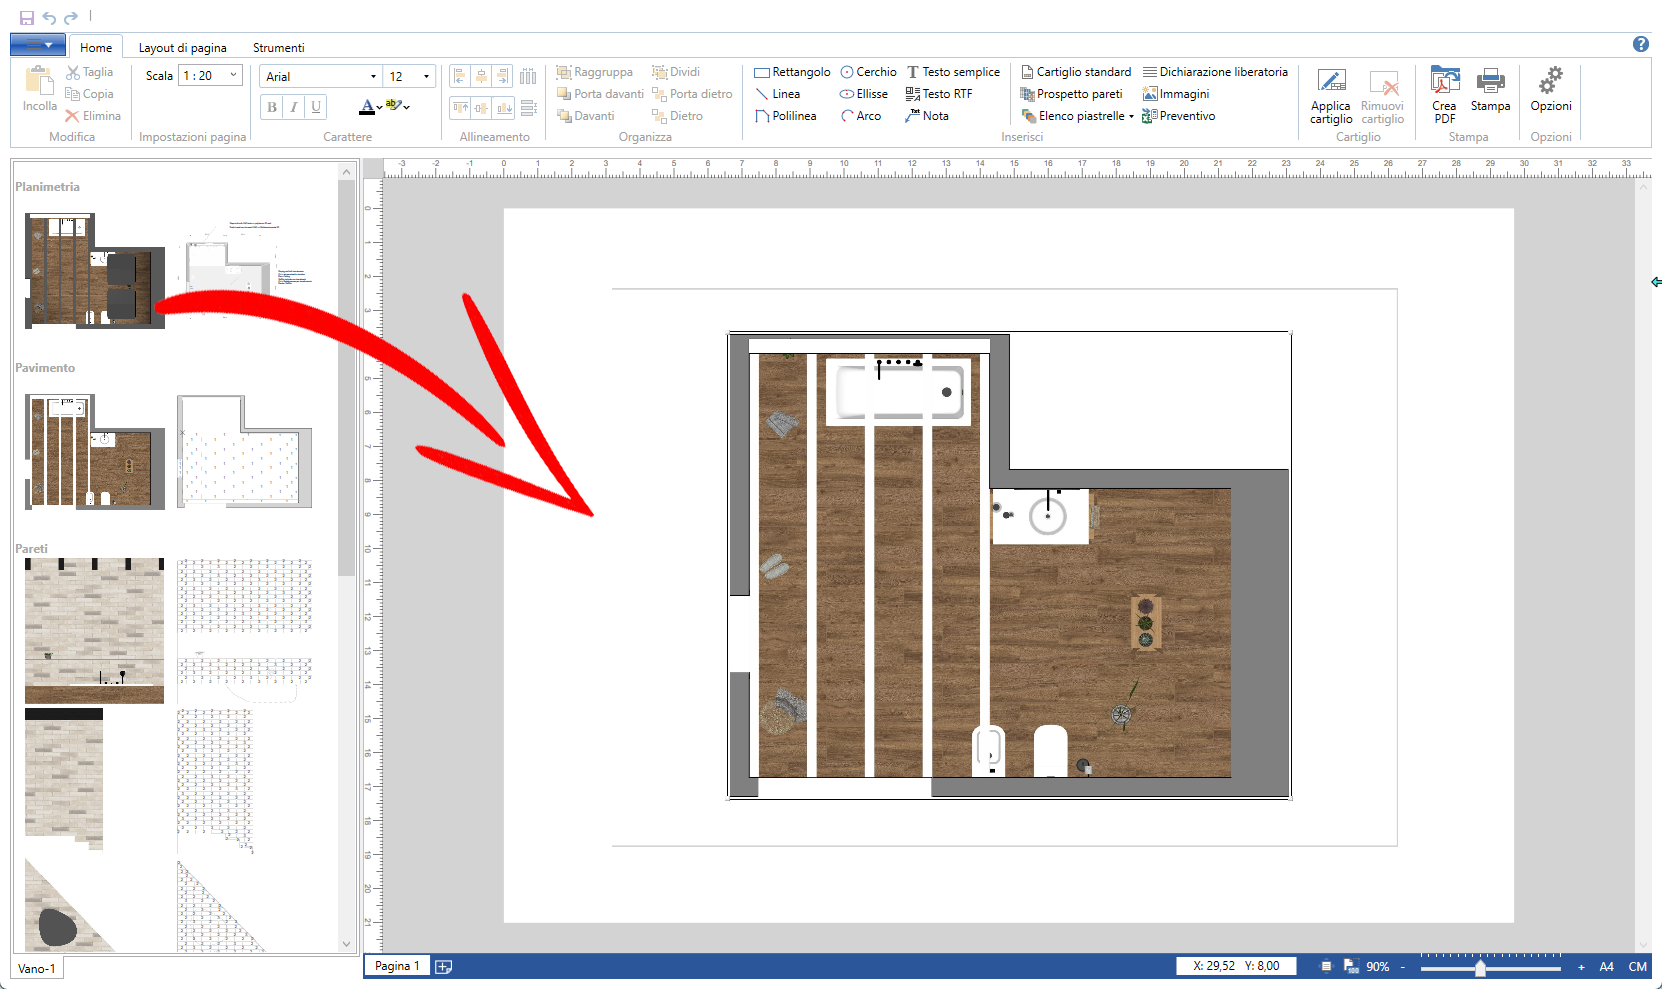
Task: Insert Testo semplice text
Action: pos(953,72)
